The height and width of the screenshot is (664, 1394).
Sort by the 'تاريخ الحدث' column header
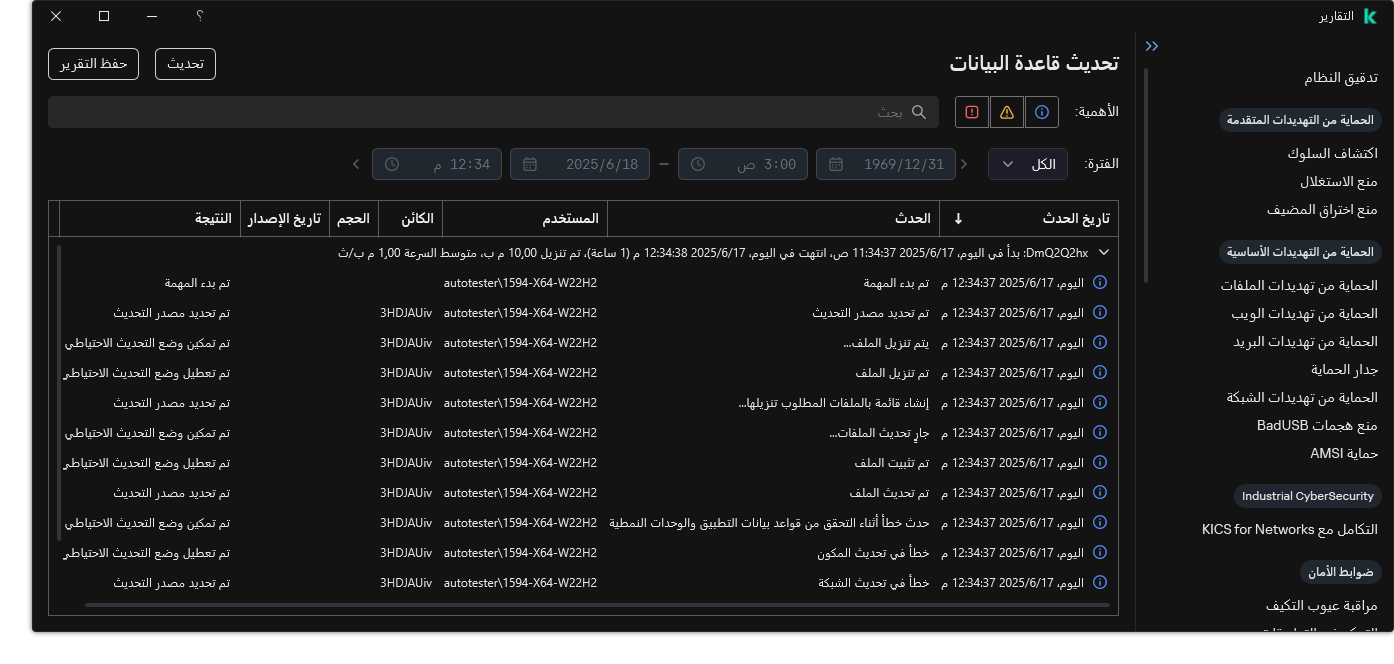coord(1076,218)
